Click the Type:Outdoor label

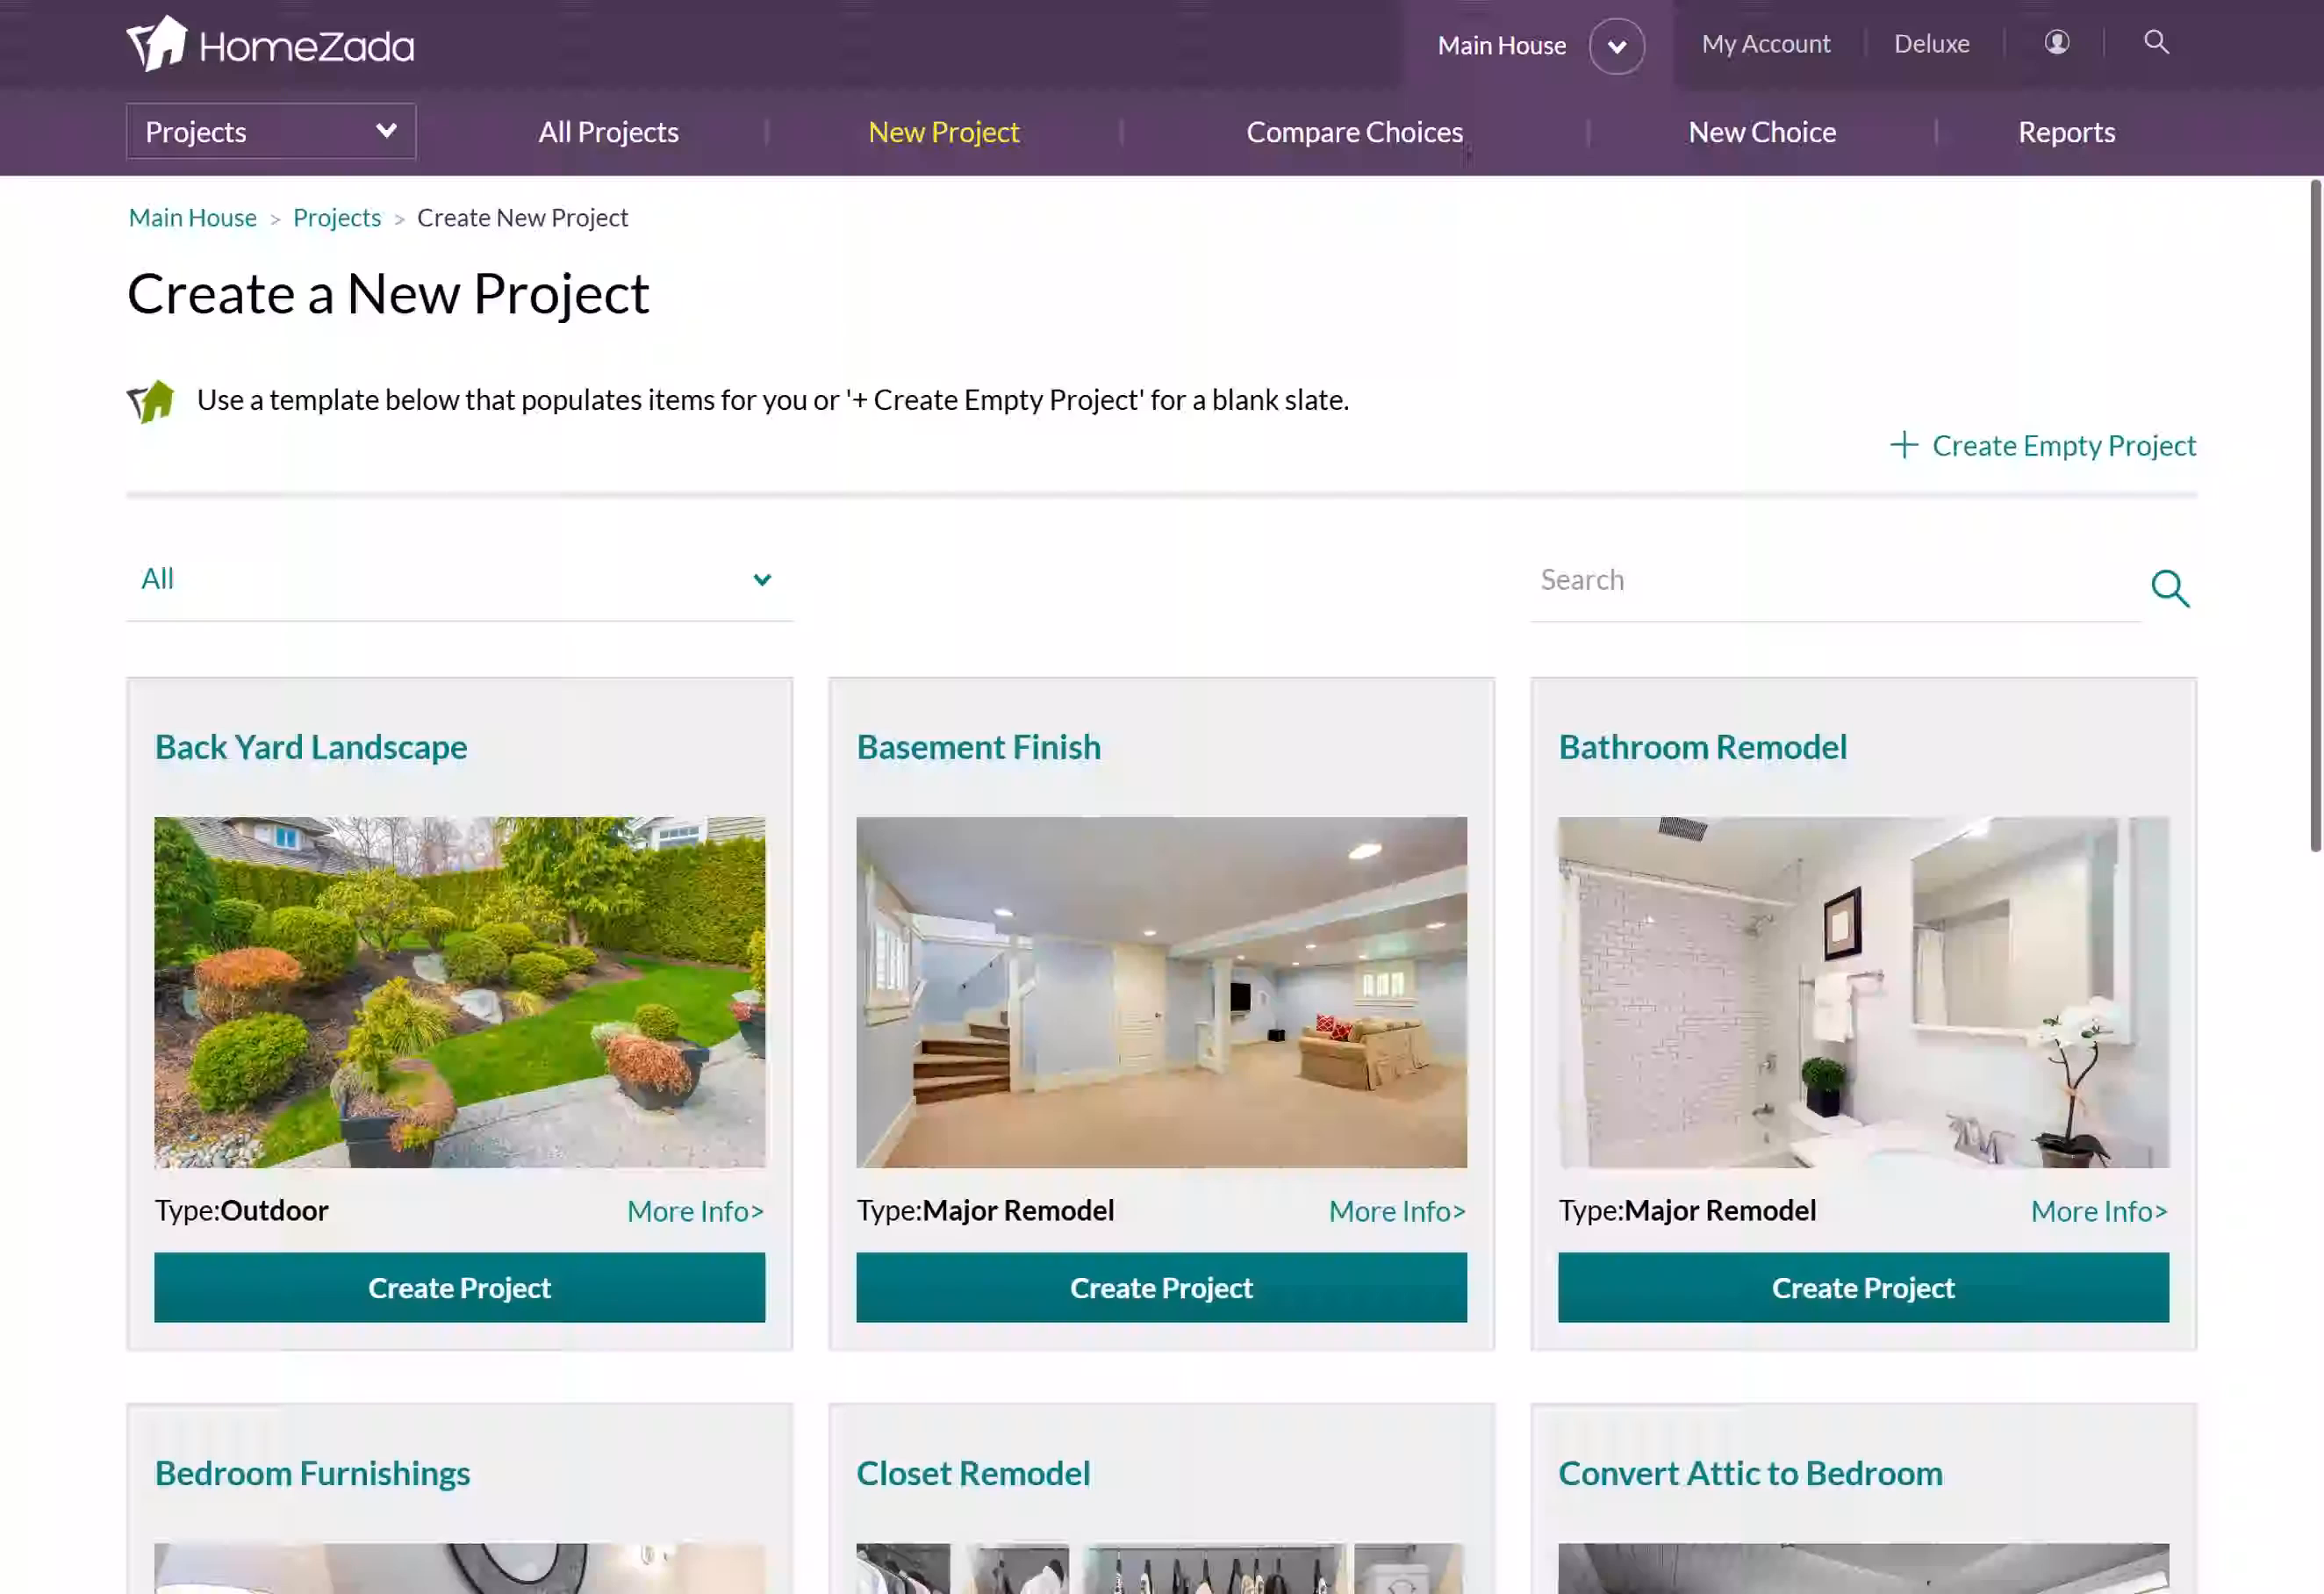[x=241, y=1210]
